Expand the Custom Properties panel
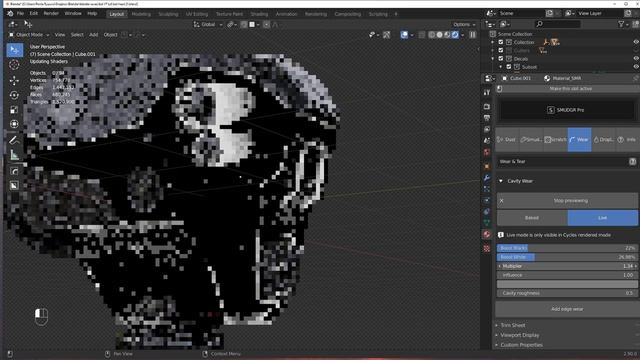 pyautogui.click(x=521, y=345)
